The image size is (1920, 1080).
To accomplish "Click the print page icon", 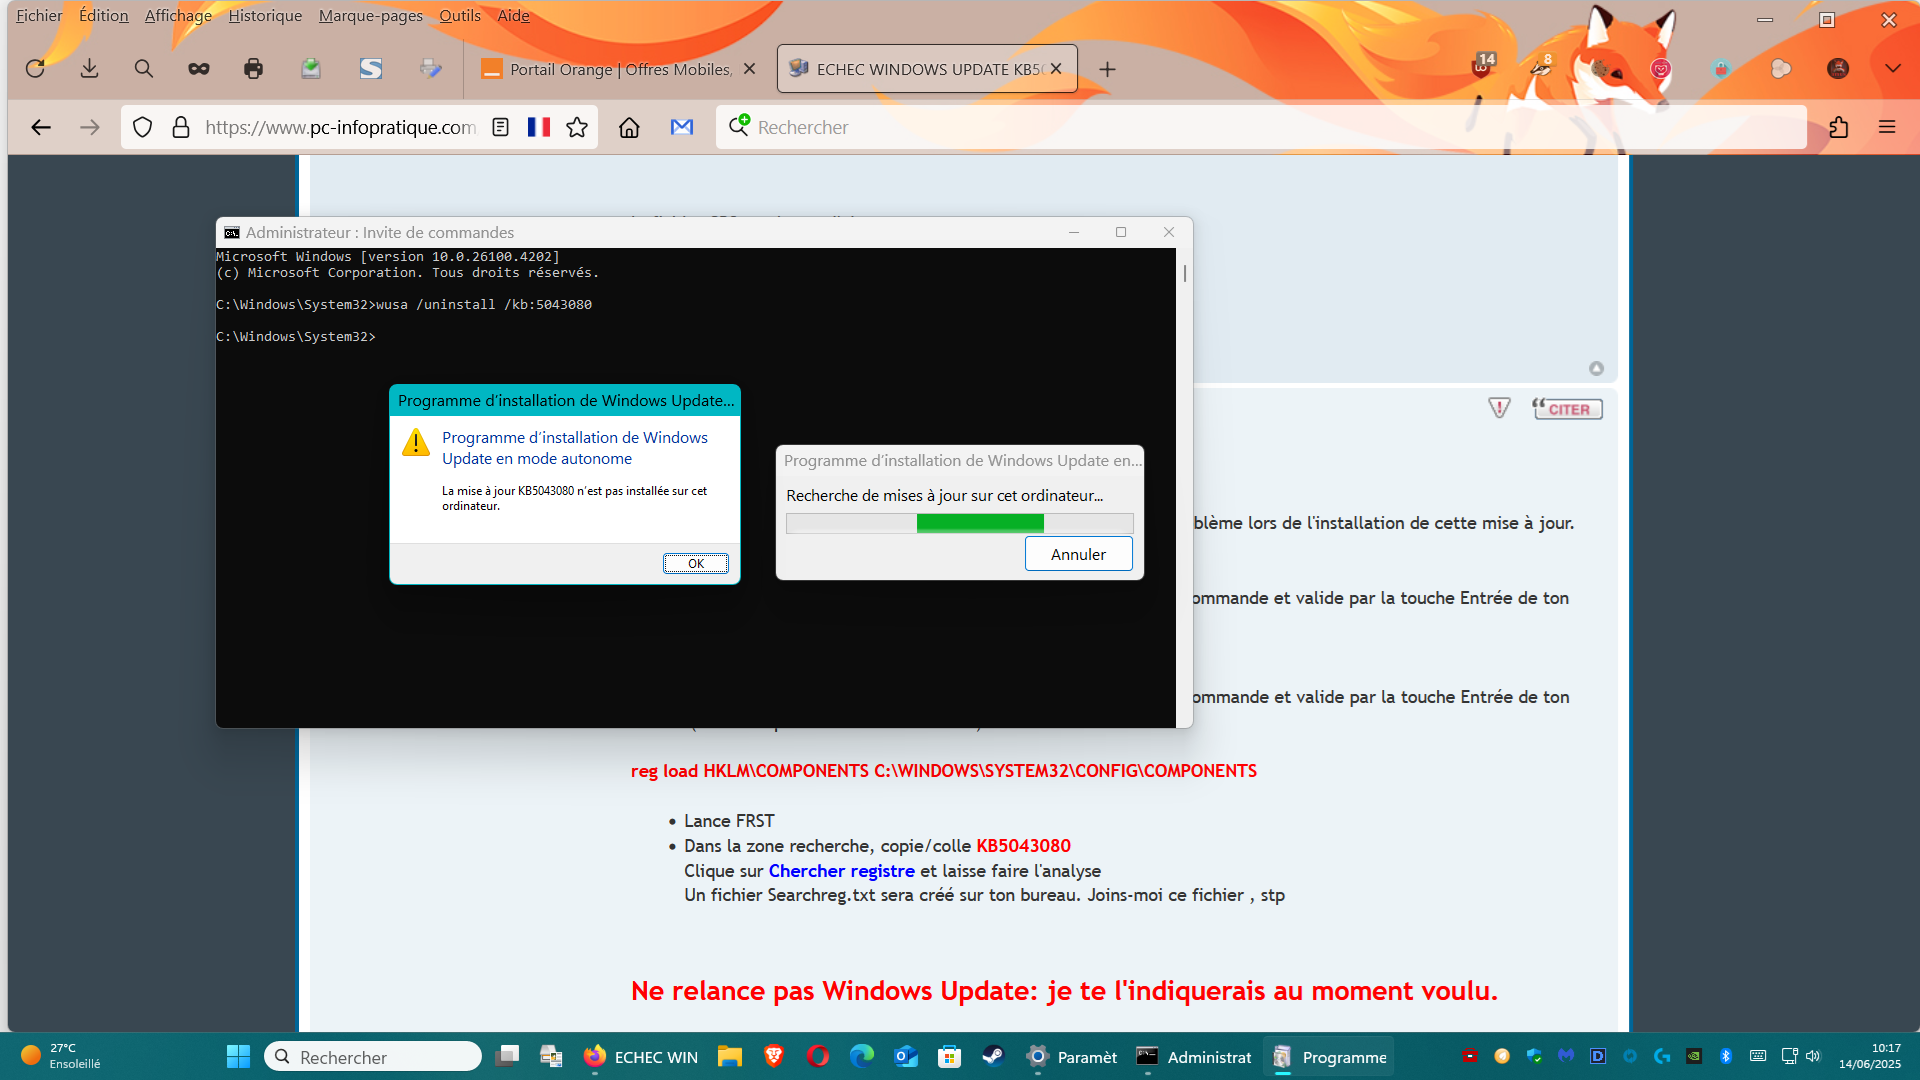I will tap(253, 69).
